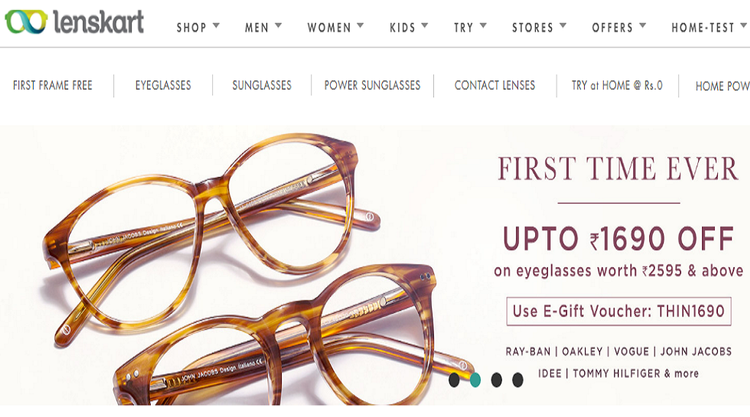Browse CONTACT LENSES
Viewport: 750px width, 417px height.
[x=495, y=86]
